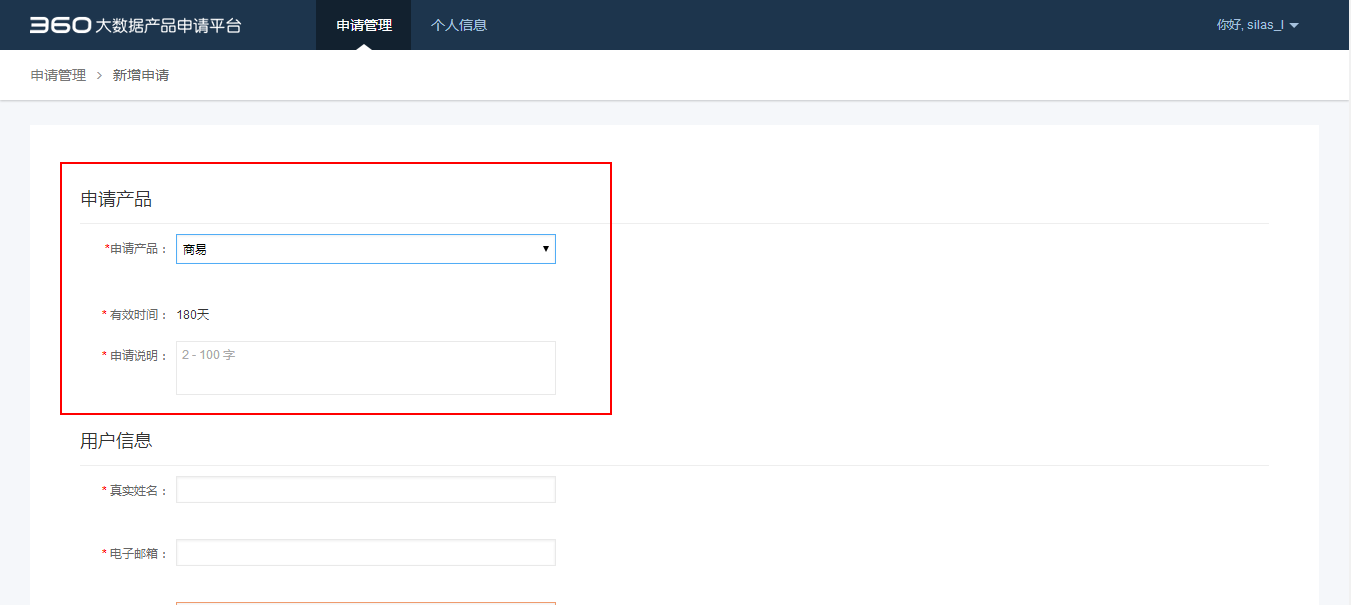The width and height of the screenshot is (1351, 605).
Task: Click the 真实姓名 field label
Action: point(138,491)
